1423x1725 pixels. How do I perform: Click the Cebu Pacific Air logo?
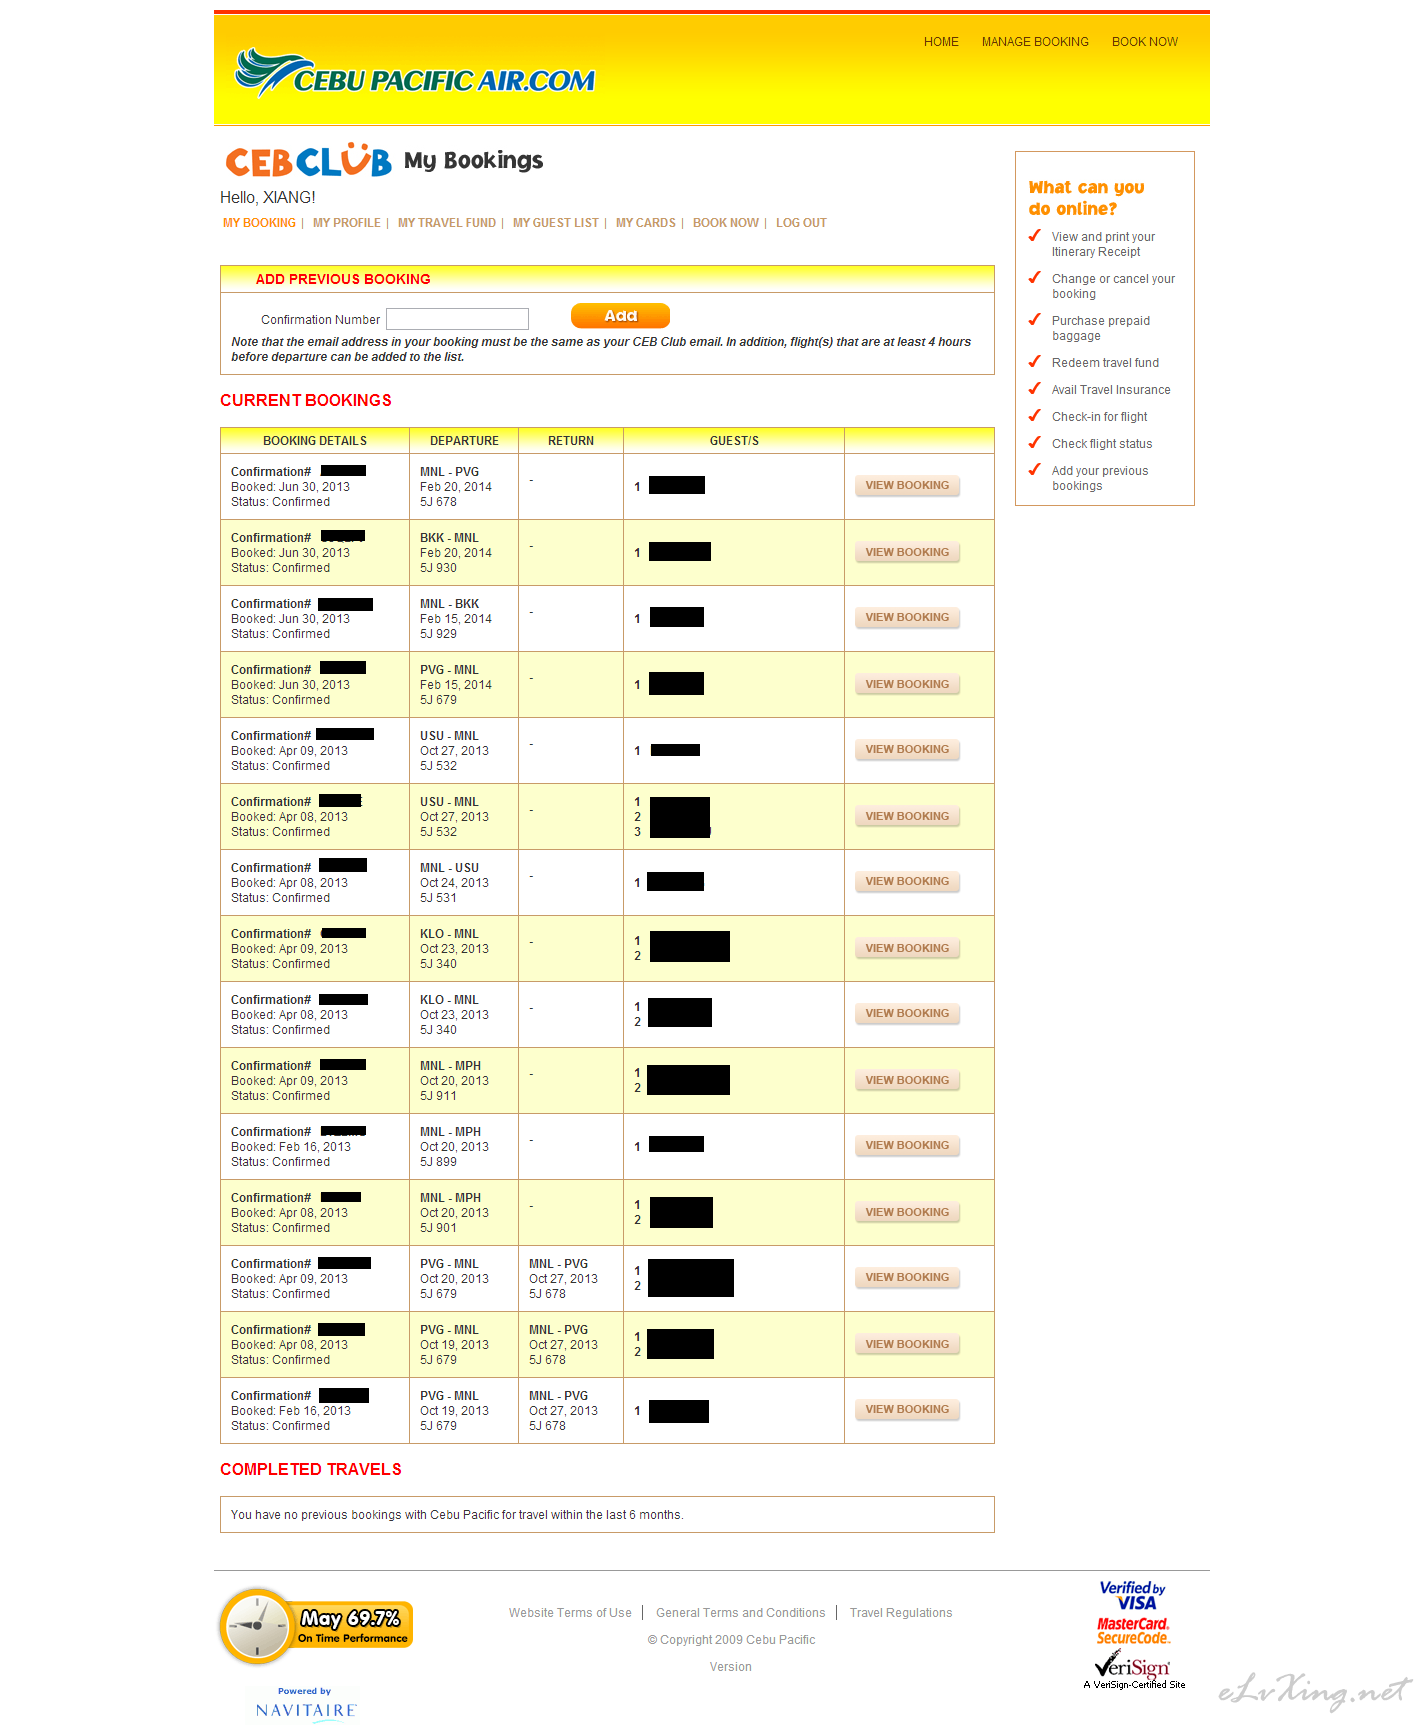[415, 73]
